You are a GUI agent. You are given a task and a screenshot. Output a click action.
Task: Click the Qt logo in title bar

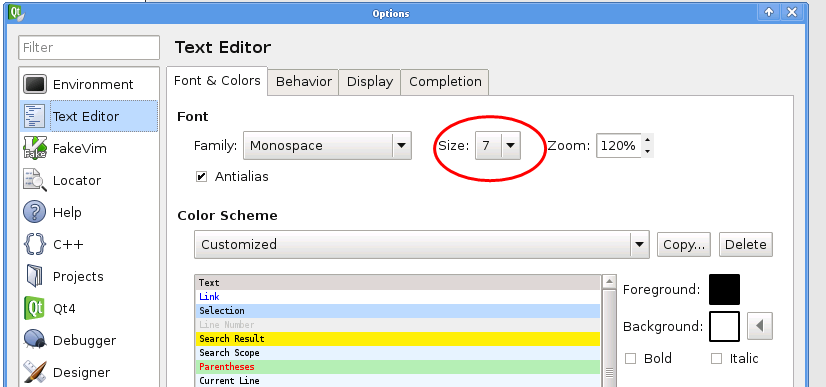point(16,13)
